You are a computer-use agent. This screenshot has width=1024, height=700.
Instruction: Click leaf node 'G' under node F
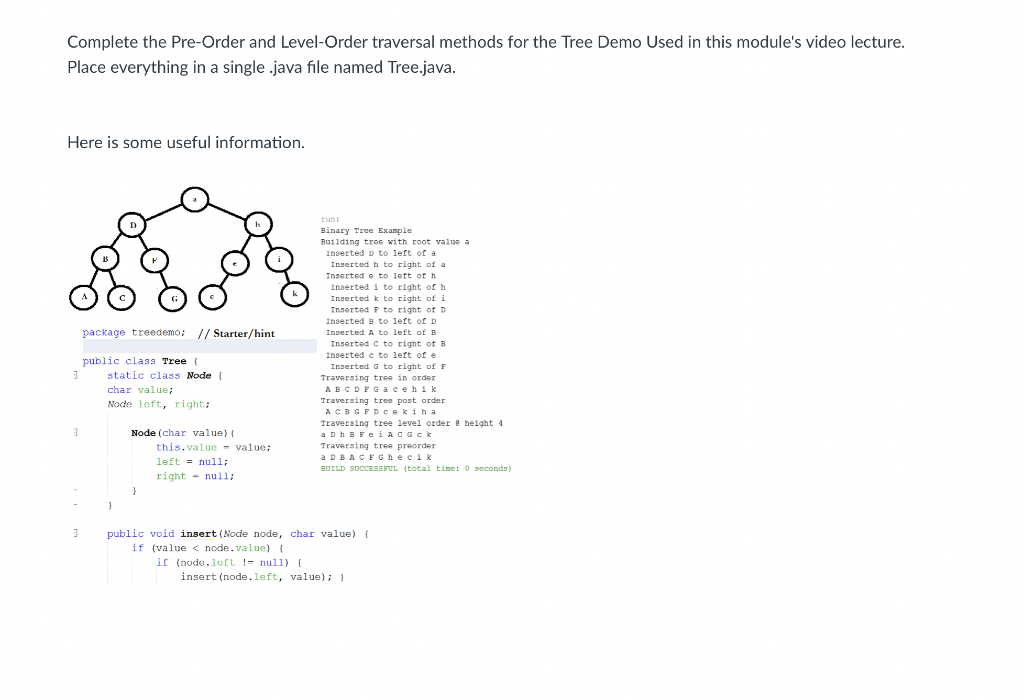click(174, 297)
